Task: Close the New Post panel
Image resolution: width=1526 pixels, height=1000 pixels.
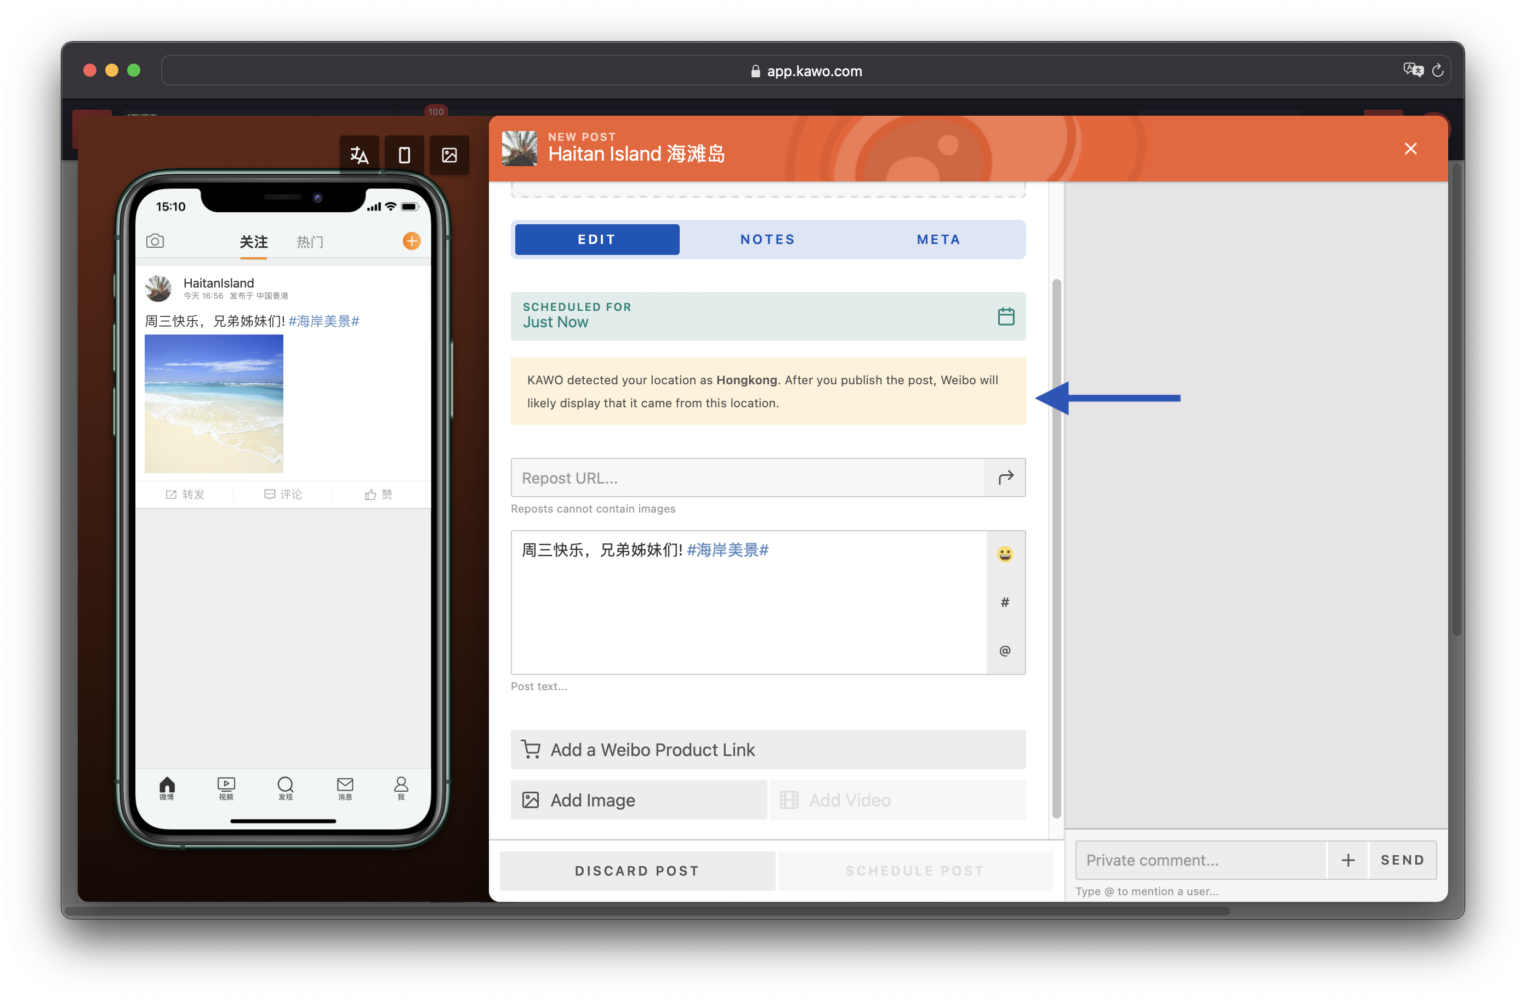Action: coord(1410,149)
